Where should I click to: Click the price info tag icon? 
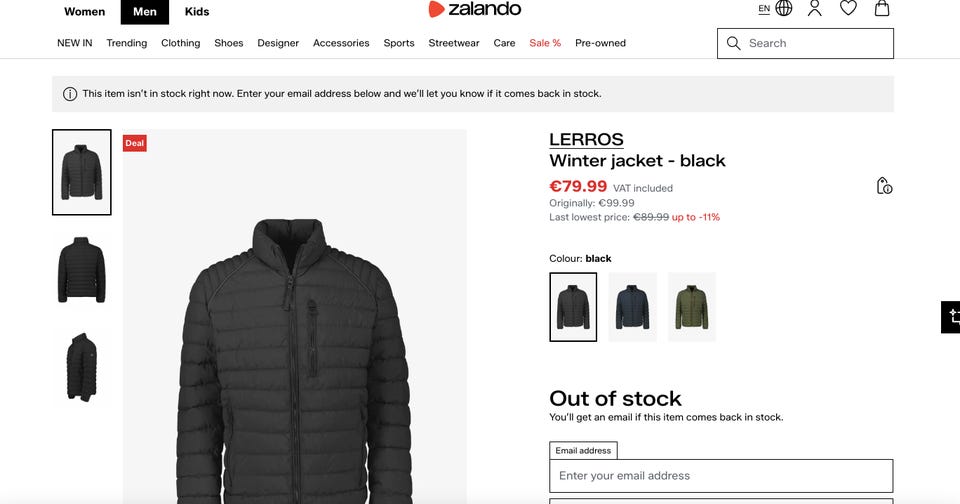tap(884, 186)
